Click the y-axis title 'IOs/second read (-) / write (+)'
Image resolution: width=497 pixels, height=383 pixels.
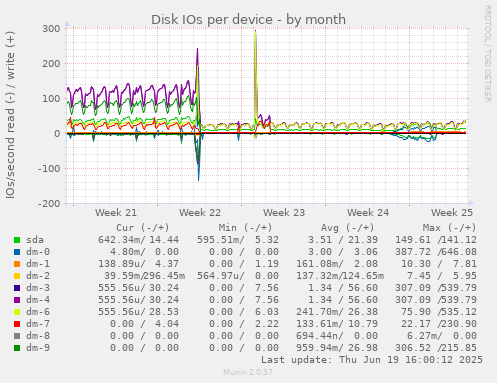10,115
